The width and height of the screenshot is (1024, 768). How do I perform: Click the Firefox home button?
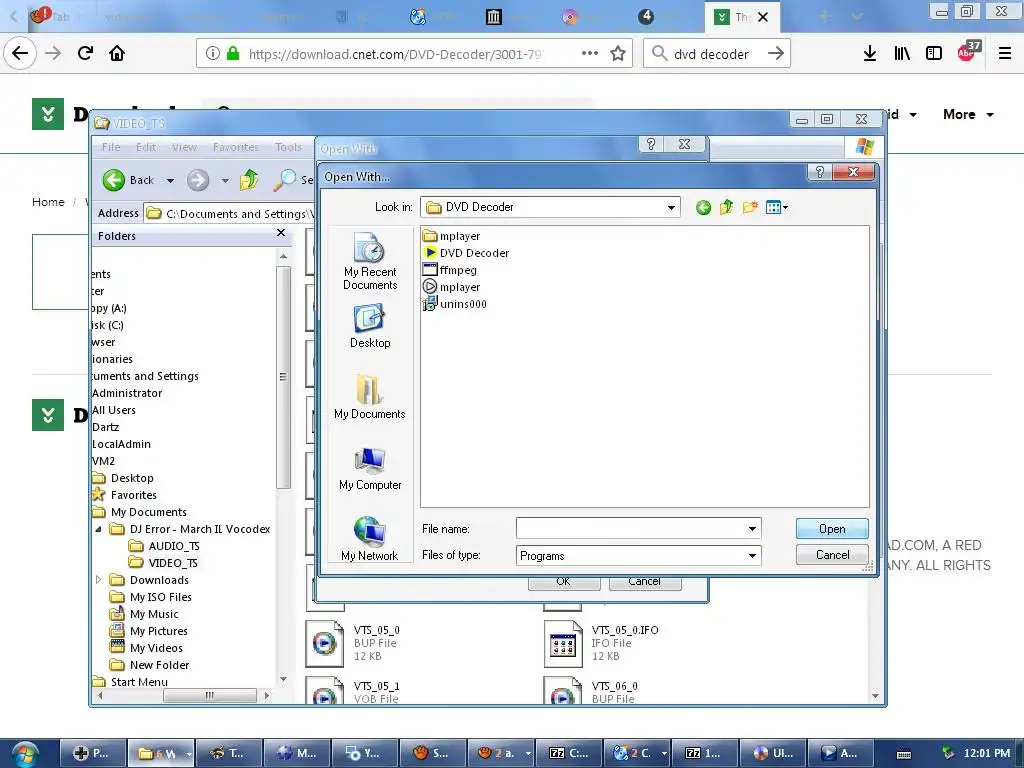pyautogui.click(x=117, y=54)
